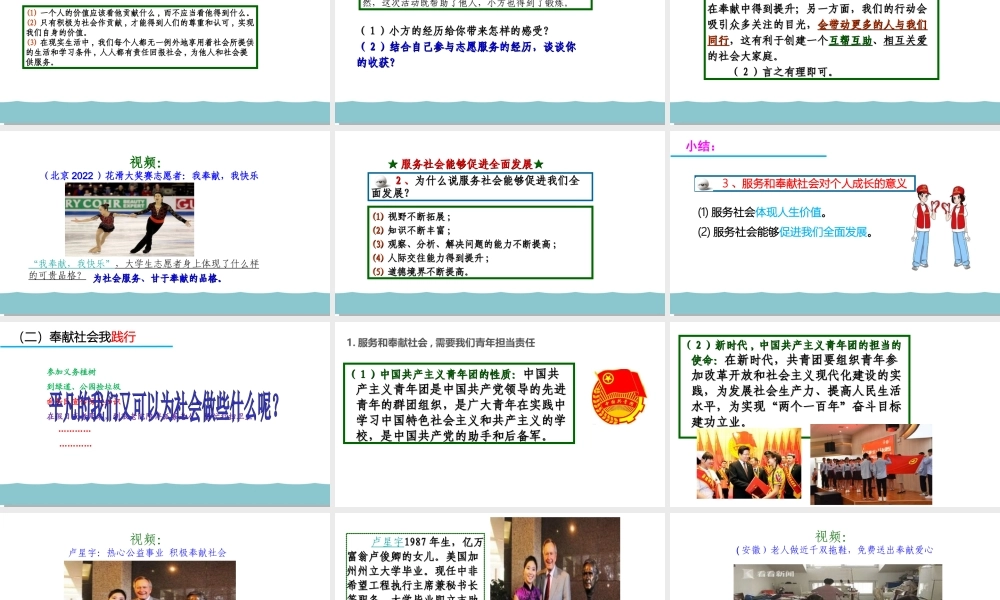Click the photo of officials shaking hands
Viewport: 1000px width, 600px height.
[749, 464]
